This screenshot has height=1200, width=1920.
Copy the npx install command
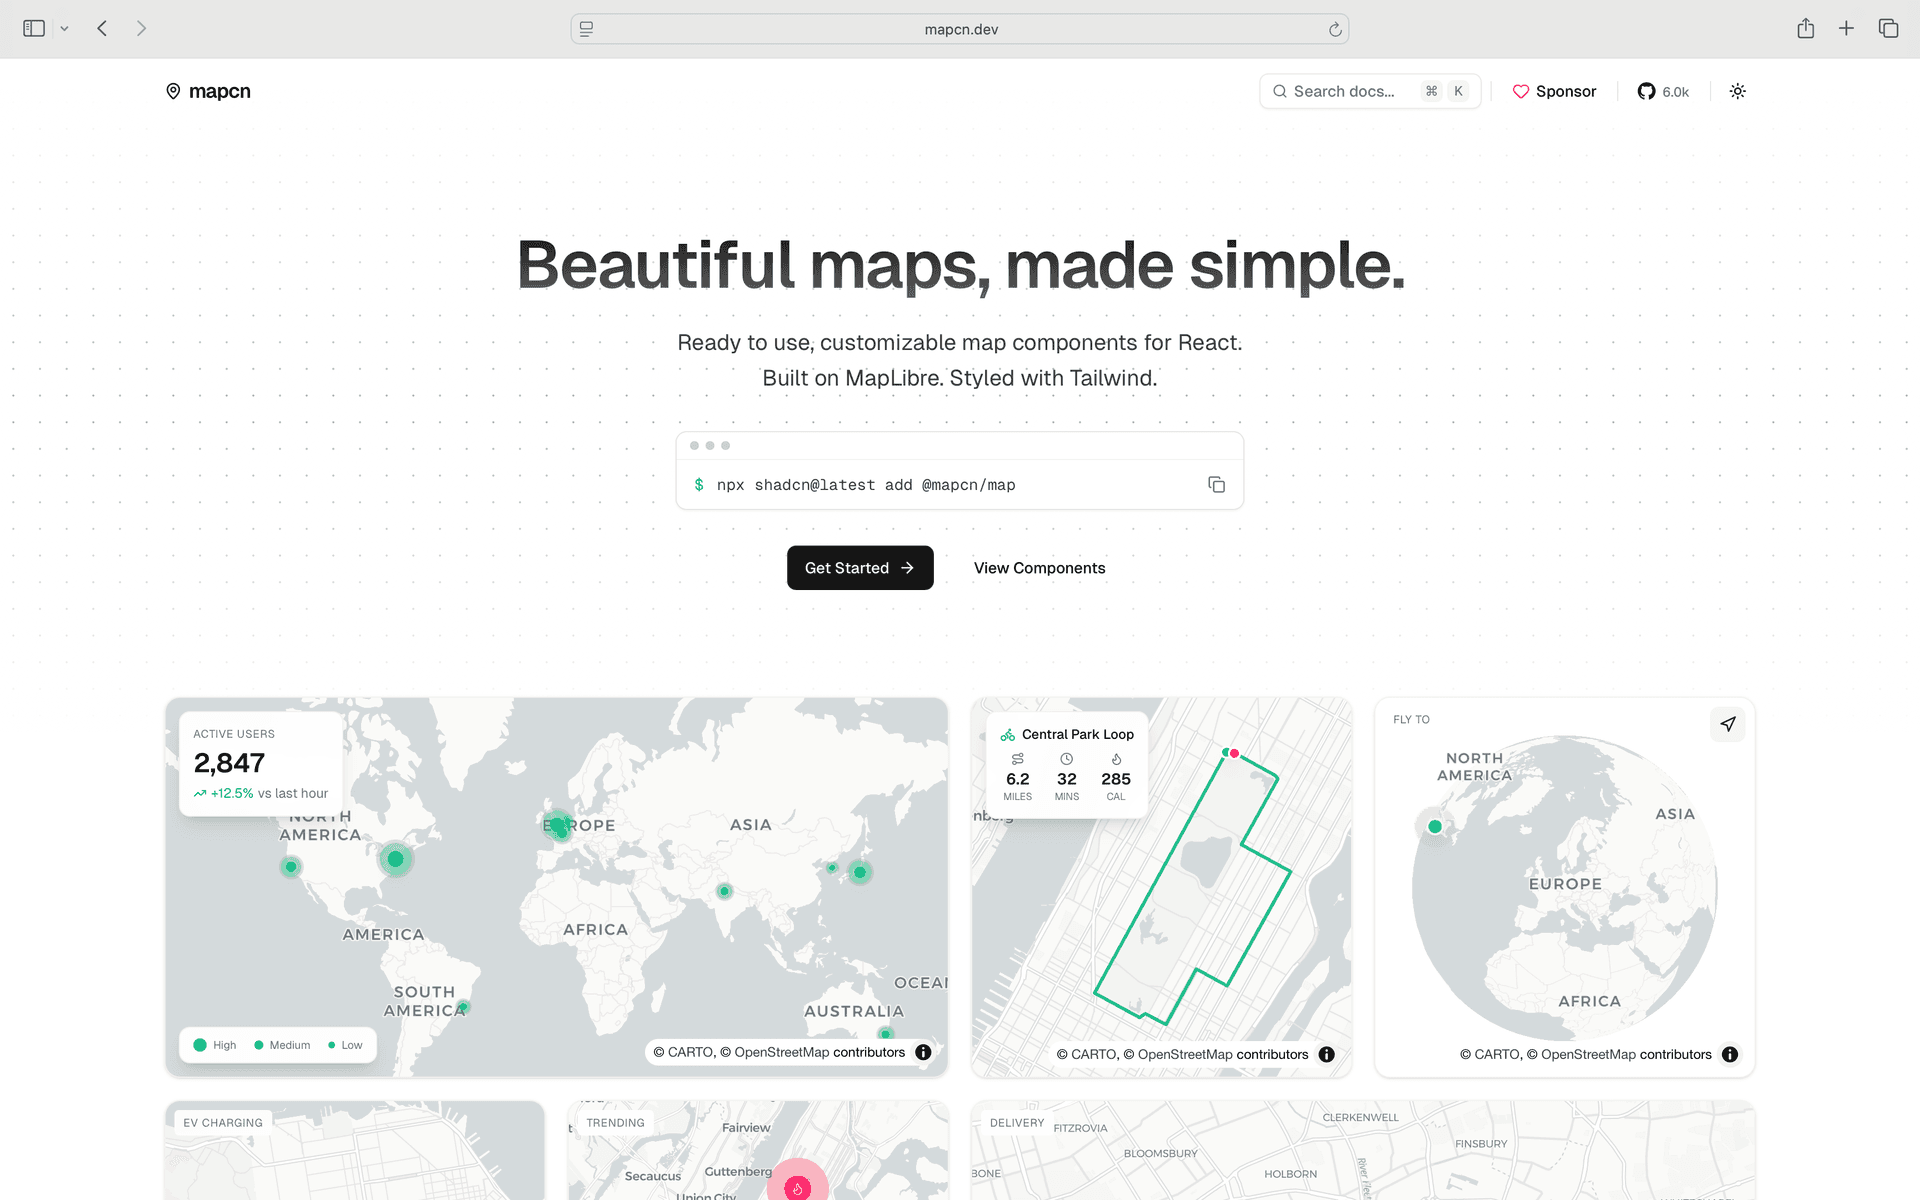(x=1216, y=485)
